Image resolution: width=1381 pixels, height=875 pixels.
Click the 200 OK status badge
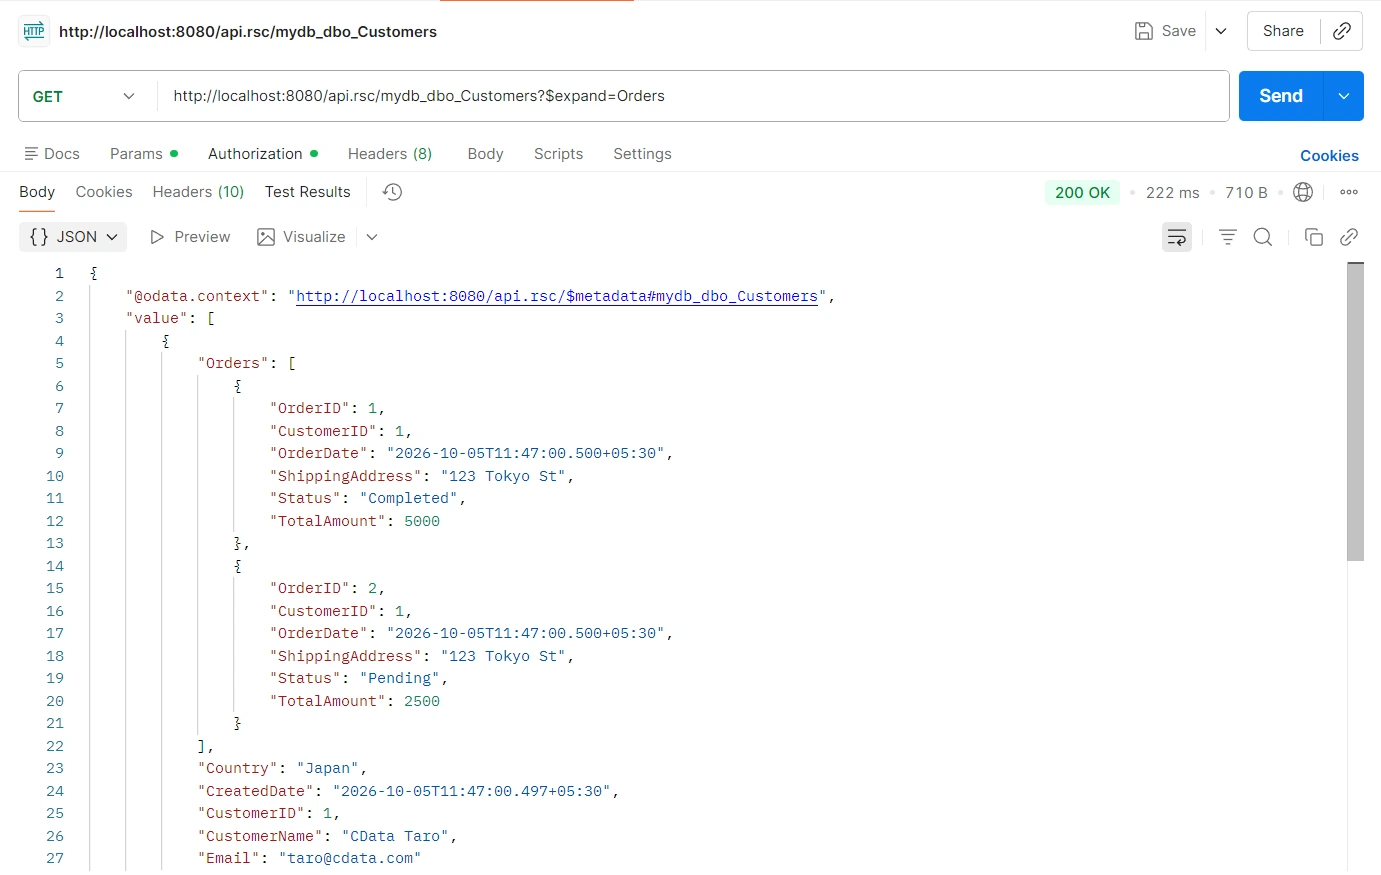[1082, 192]
